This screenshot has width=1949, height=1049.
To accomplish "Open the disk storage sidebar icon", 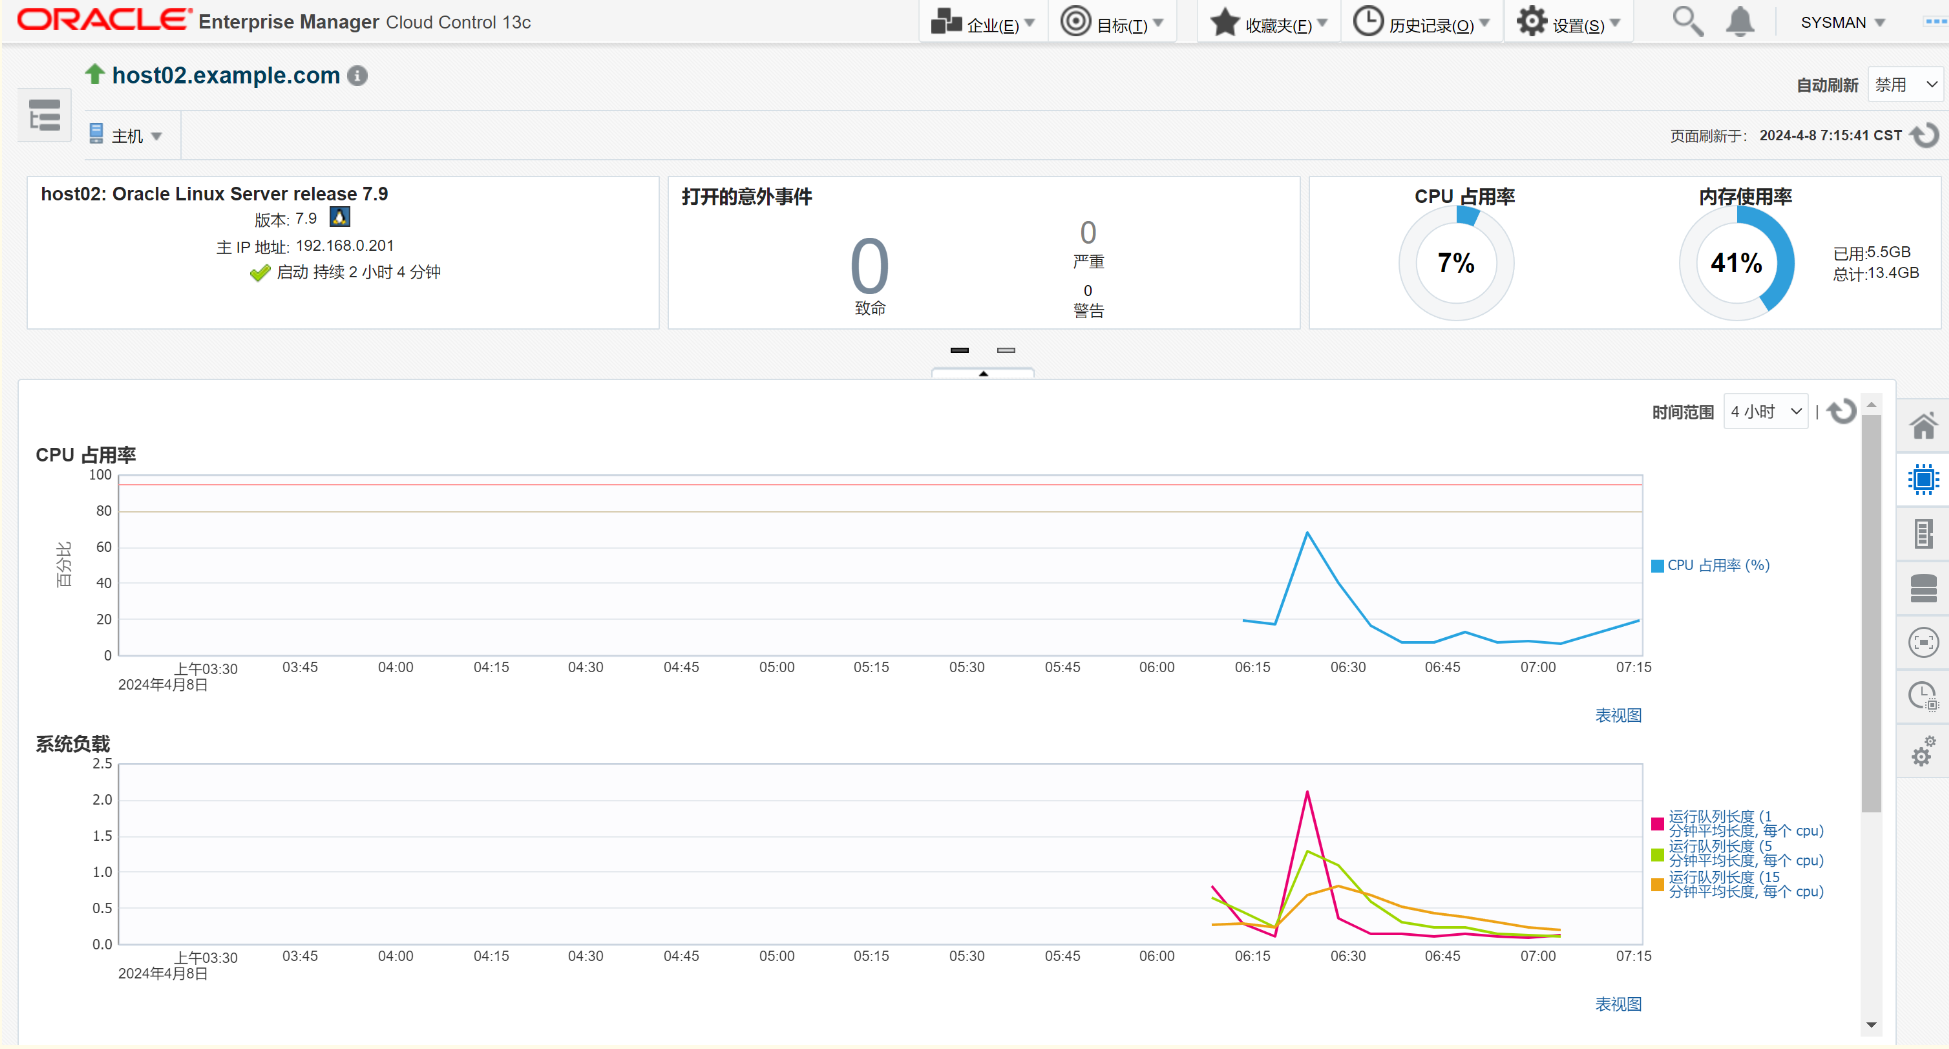I will (x=1923, y=588).
